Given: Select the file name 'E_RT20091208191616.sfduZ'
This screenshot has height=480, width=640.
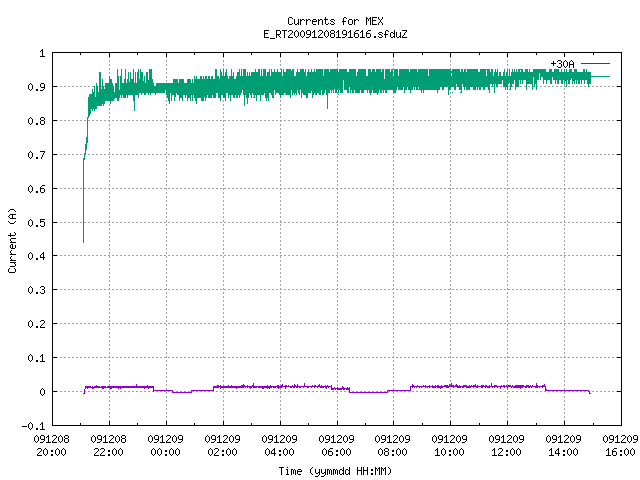Looking at the screenshot, I should click(335, 34).
